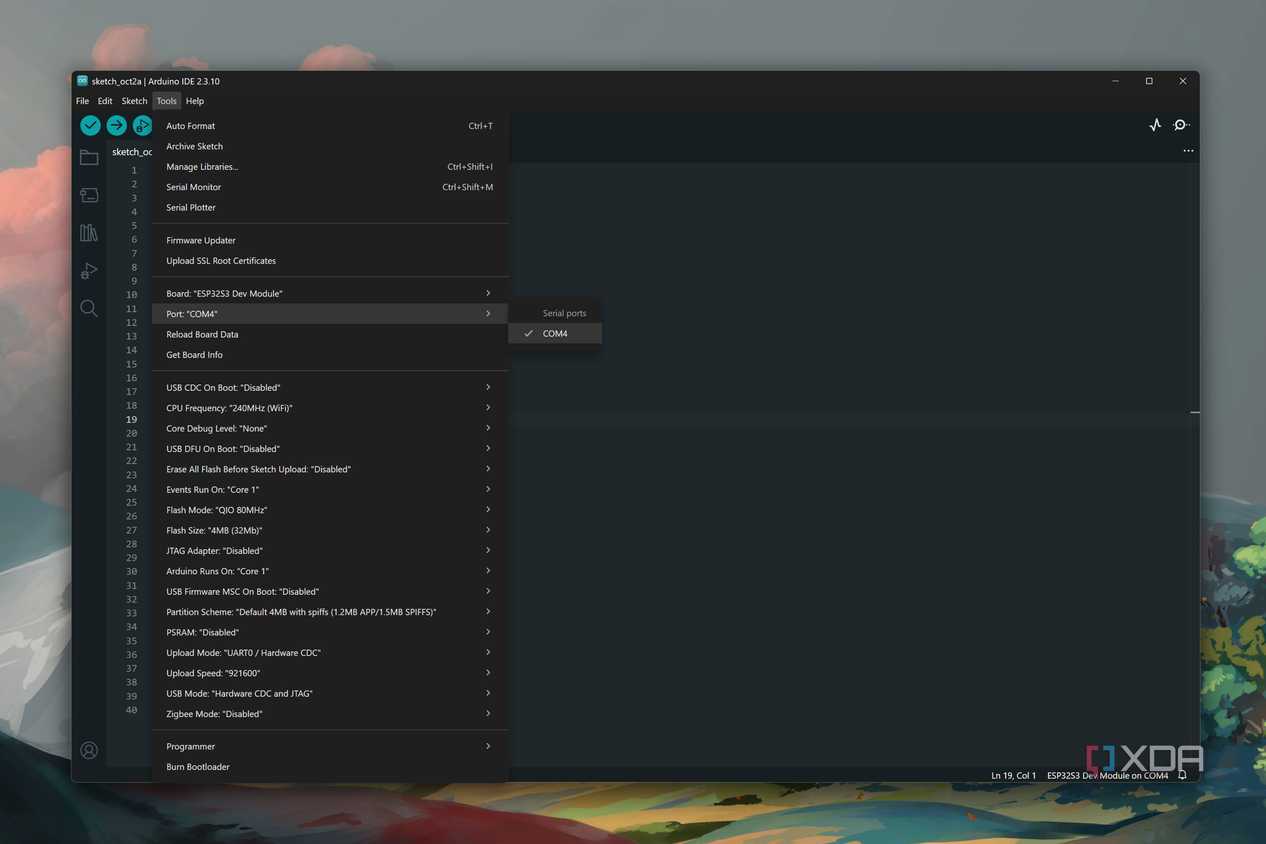Open the Edit menu
Image resolution: width=1266 pixels, height=844 pixels.
tap(105, 101)
